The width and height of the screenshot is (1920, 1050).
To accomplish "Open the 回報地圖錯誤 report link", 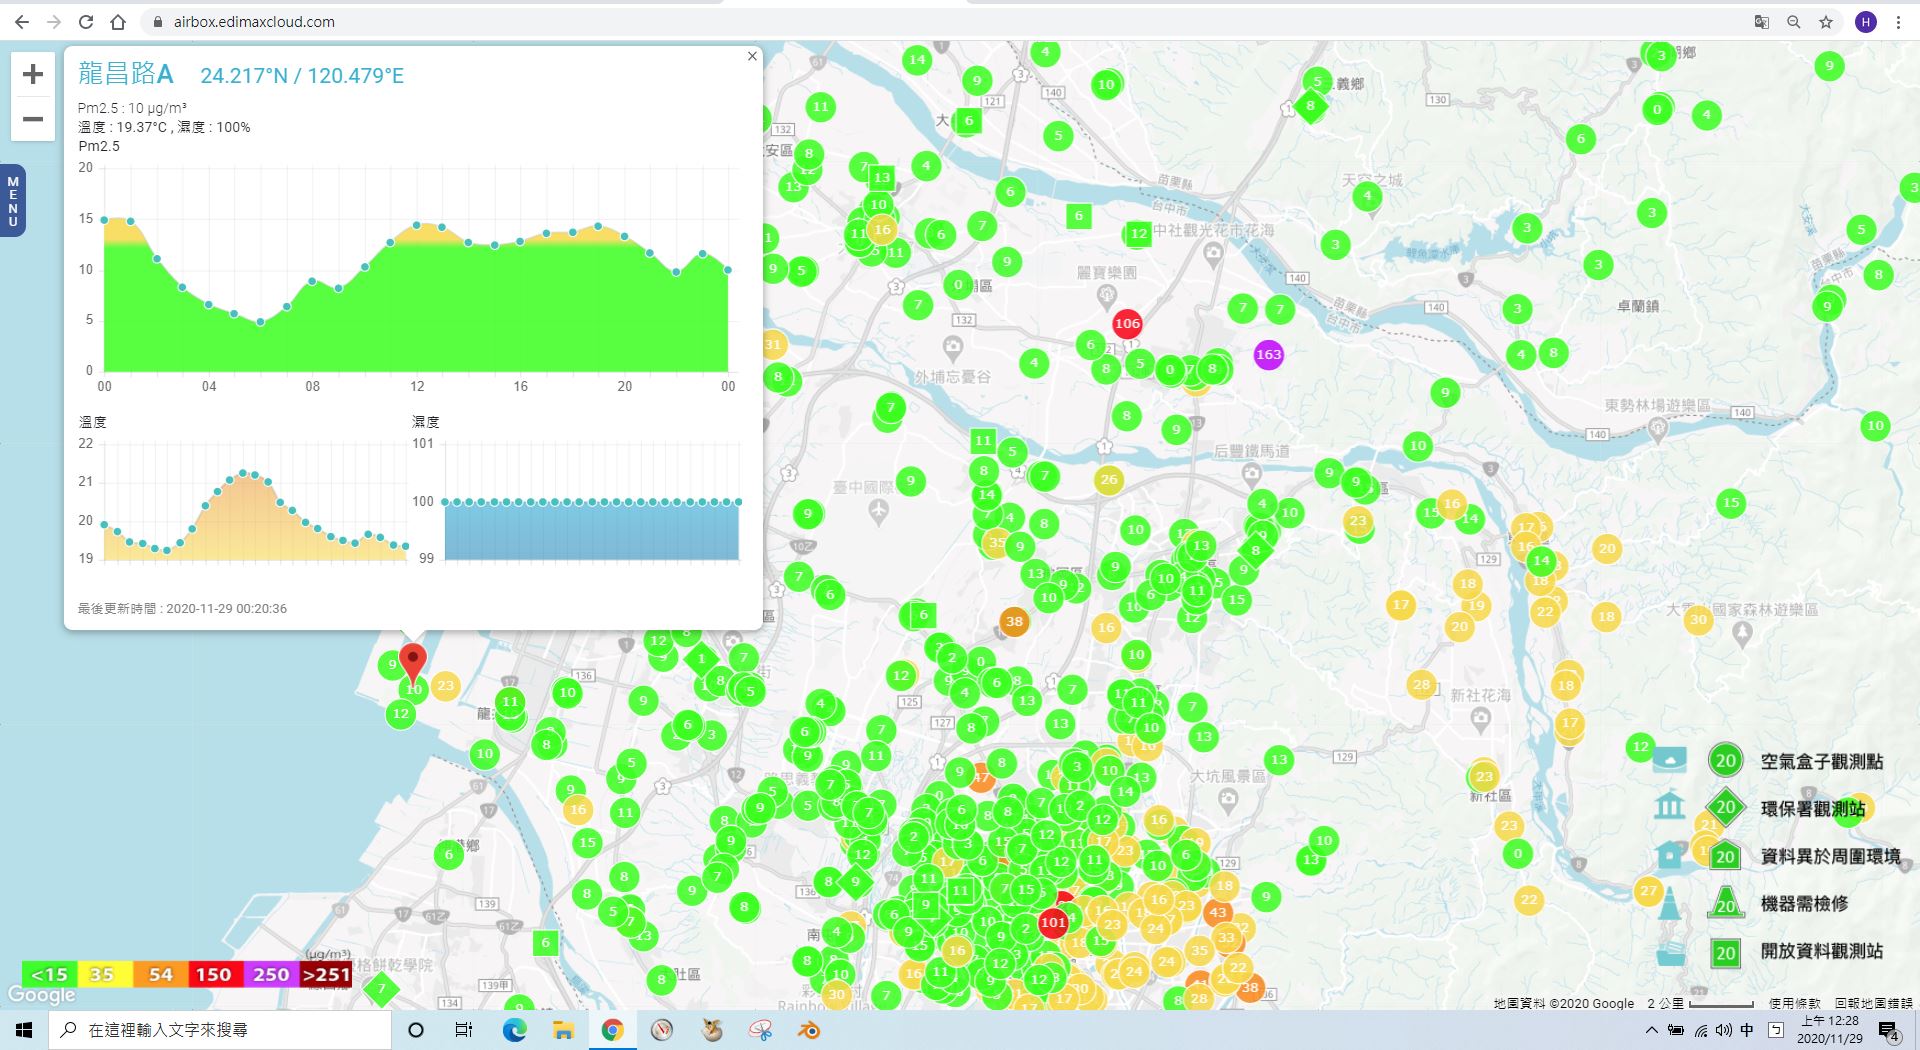I will (x=1873, y=1003).
